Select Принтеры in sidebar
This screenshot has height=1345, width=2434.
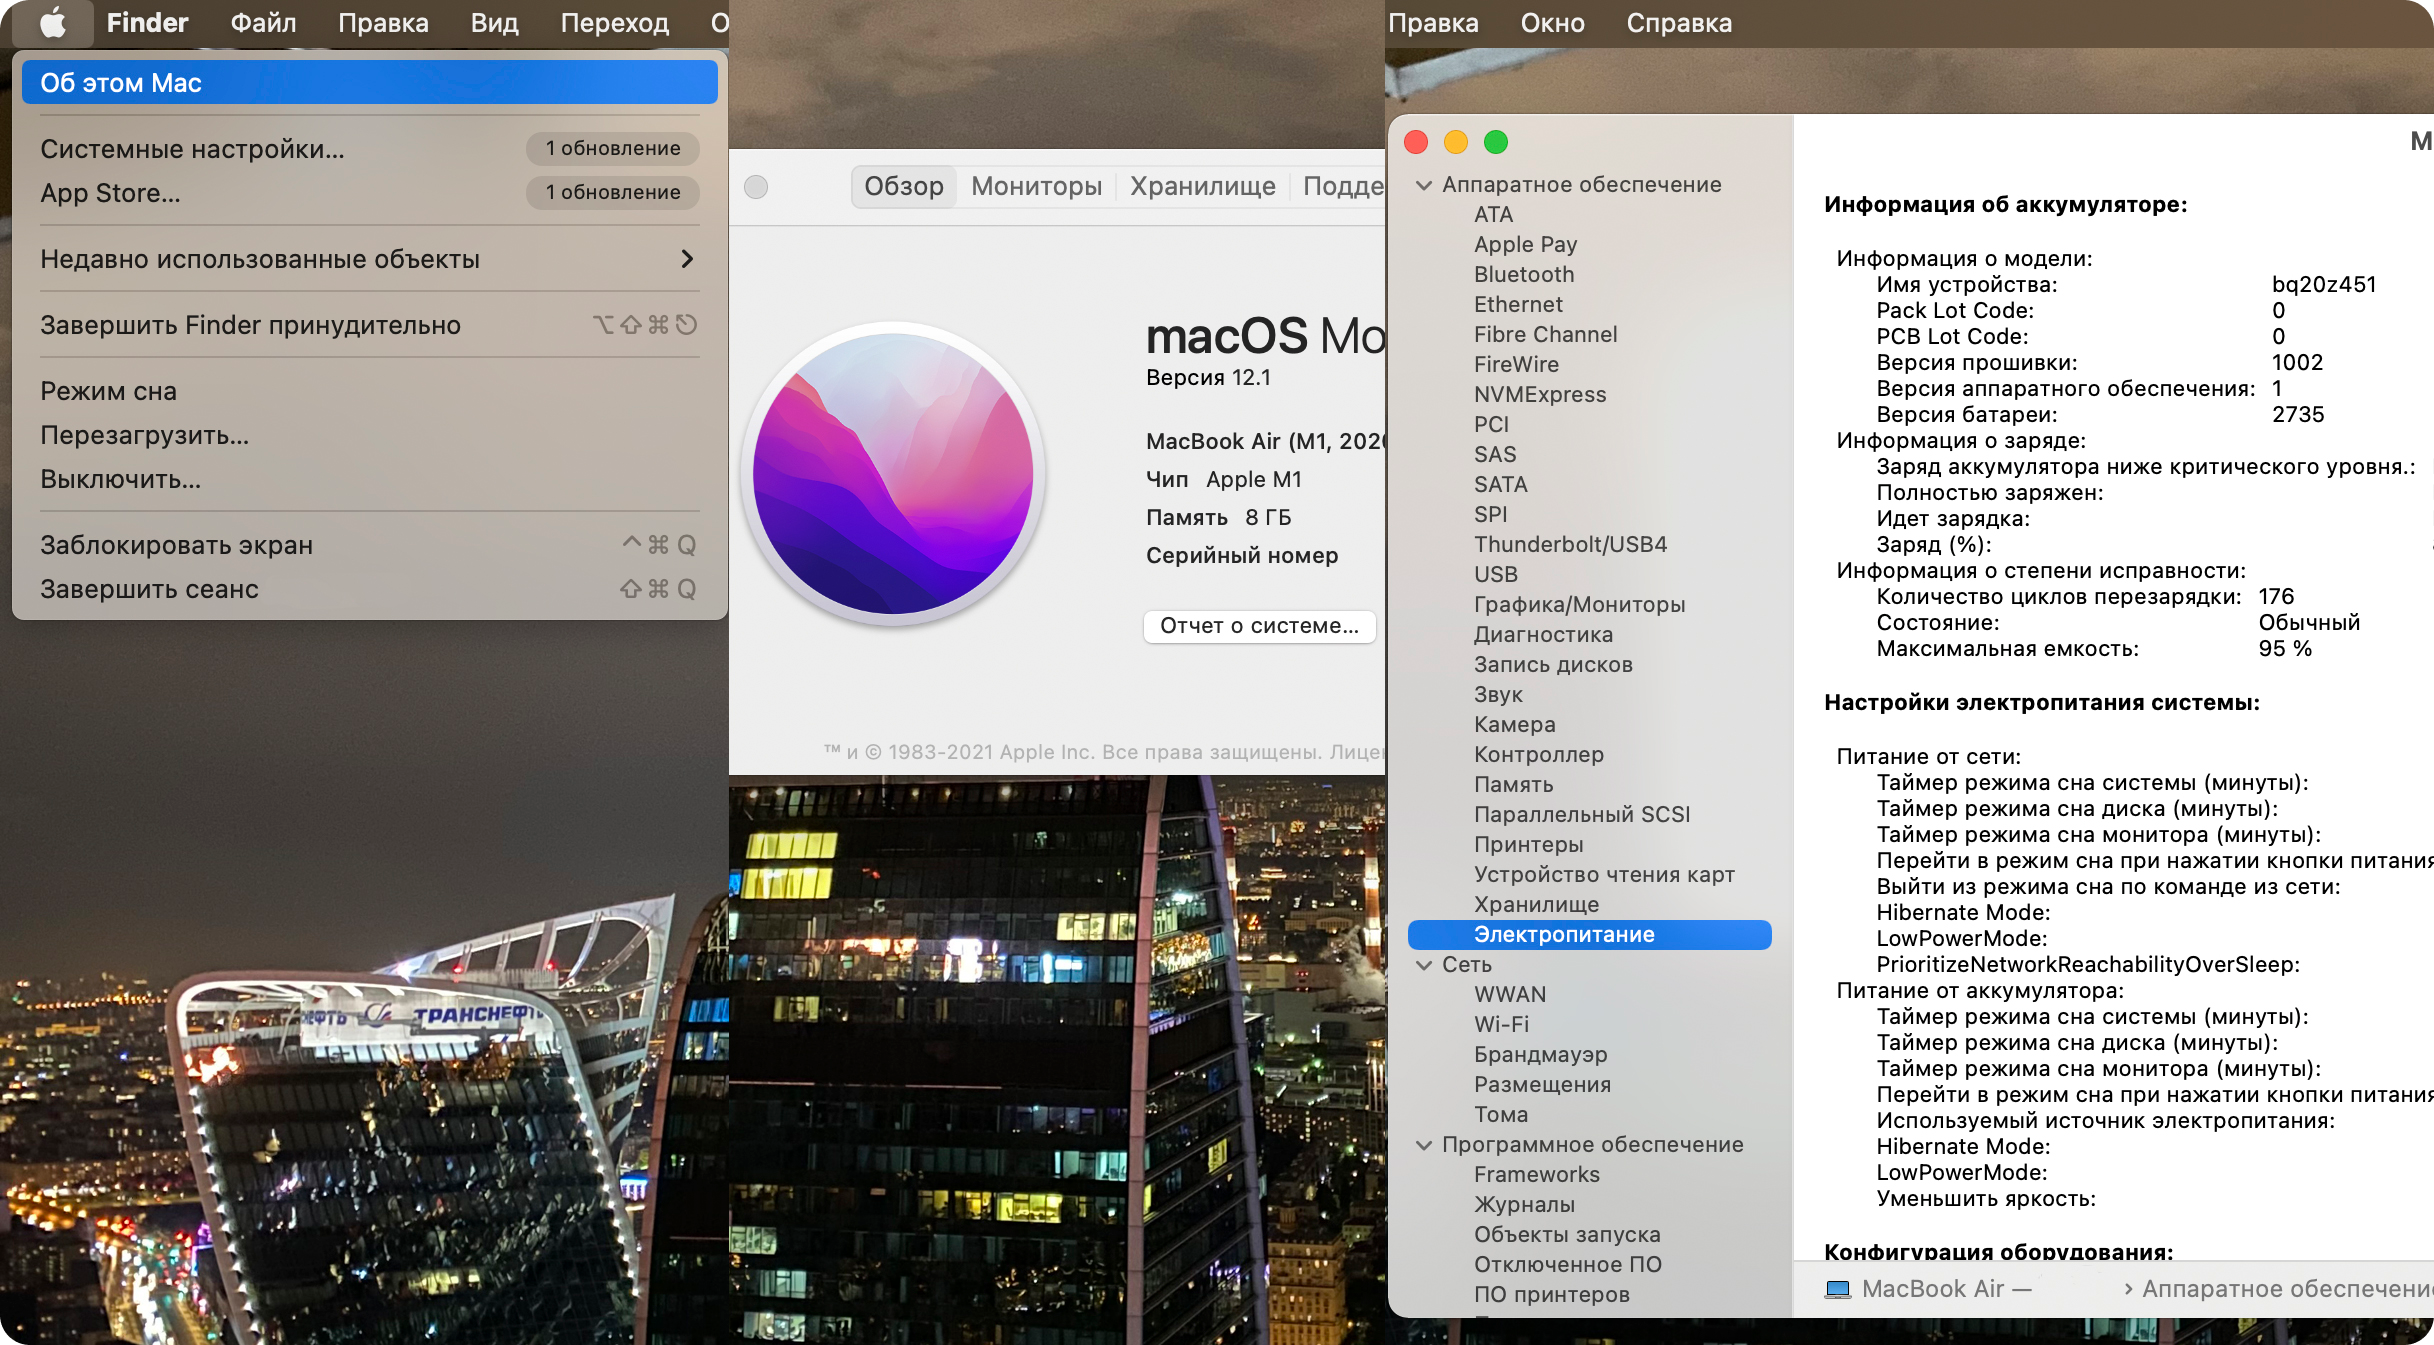coord(1528,845)
